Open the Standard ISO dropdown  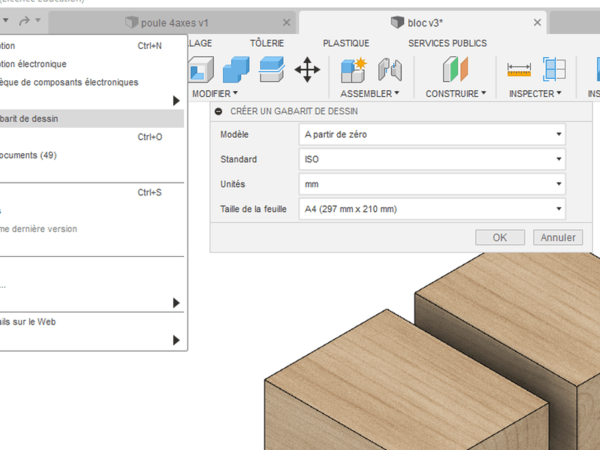431,159
